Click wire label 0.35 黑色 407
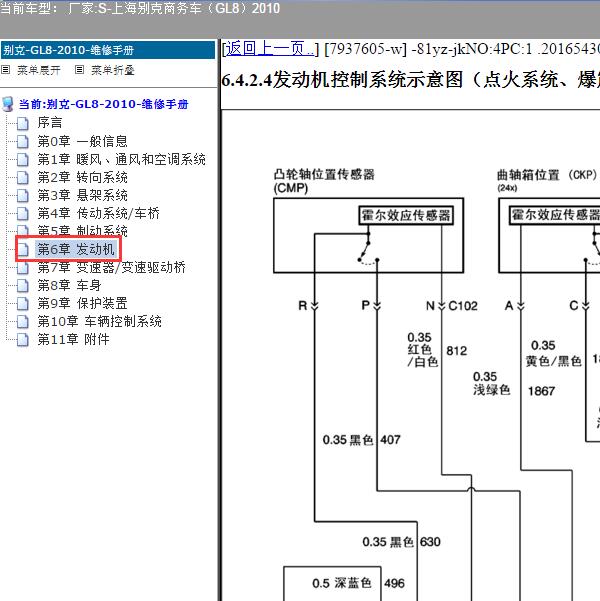600x601 pixels. pyautogui.click(x=361, y=440)
